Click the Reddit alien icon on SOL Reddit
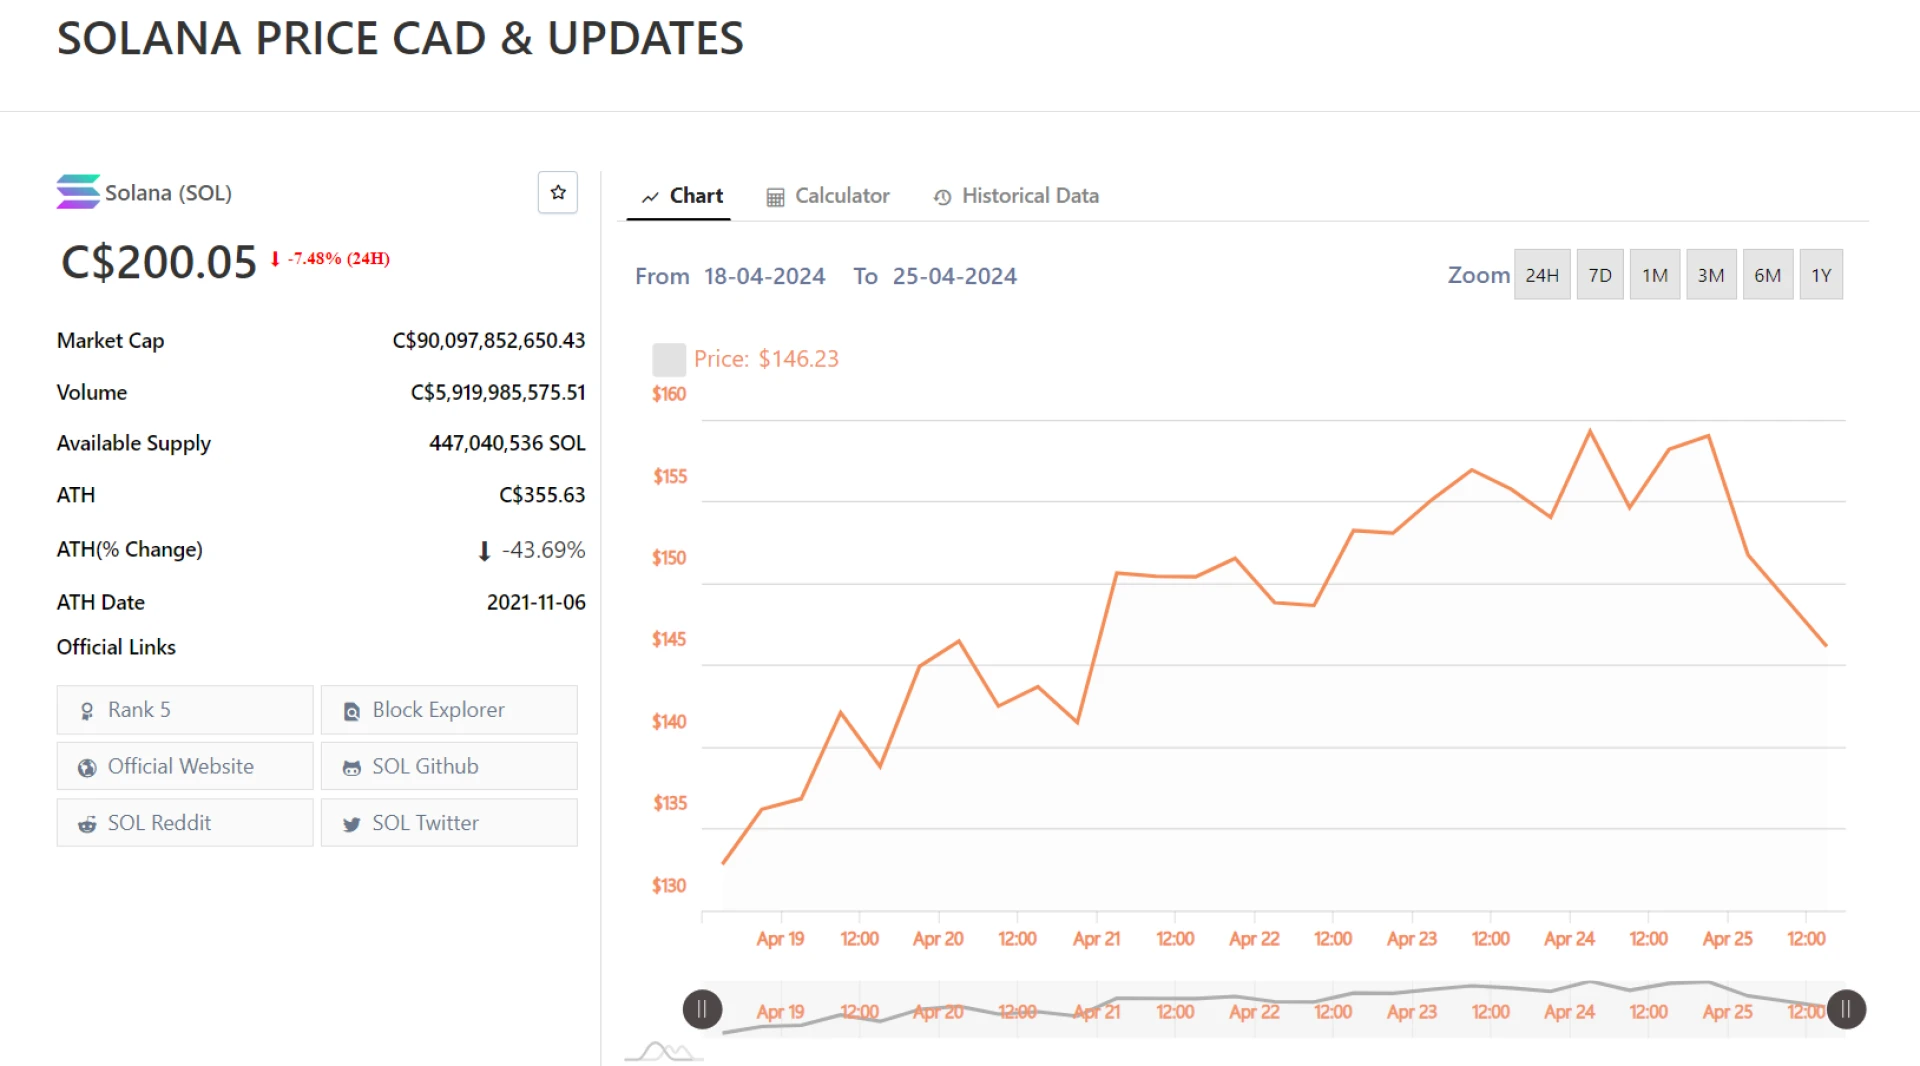This screenshot has height=1066, width=1920. tap(86, 824)
